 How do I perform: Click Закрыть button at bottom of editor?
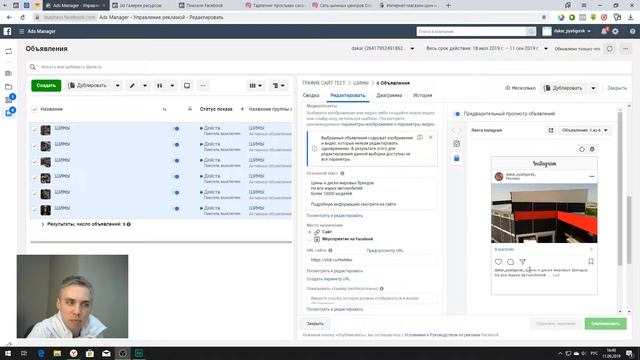click(315, 324)
